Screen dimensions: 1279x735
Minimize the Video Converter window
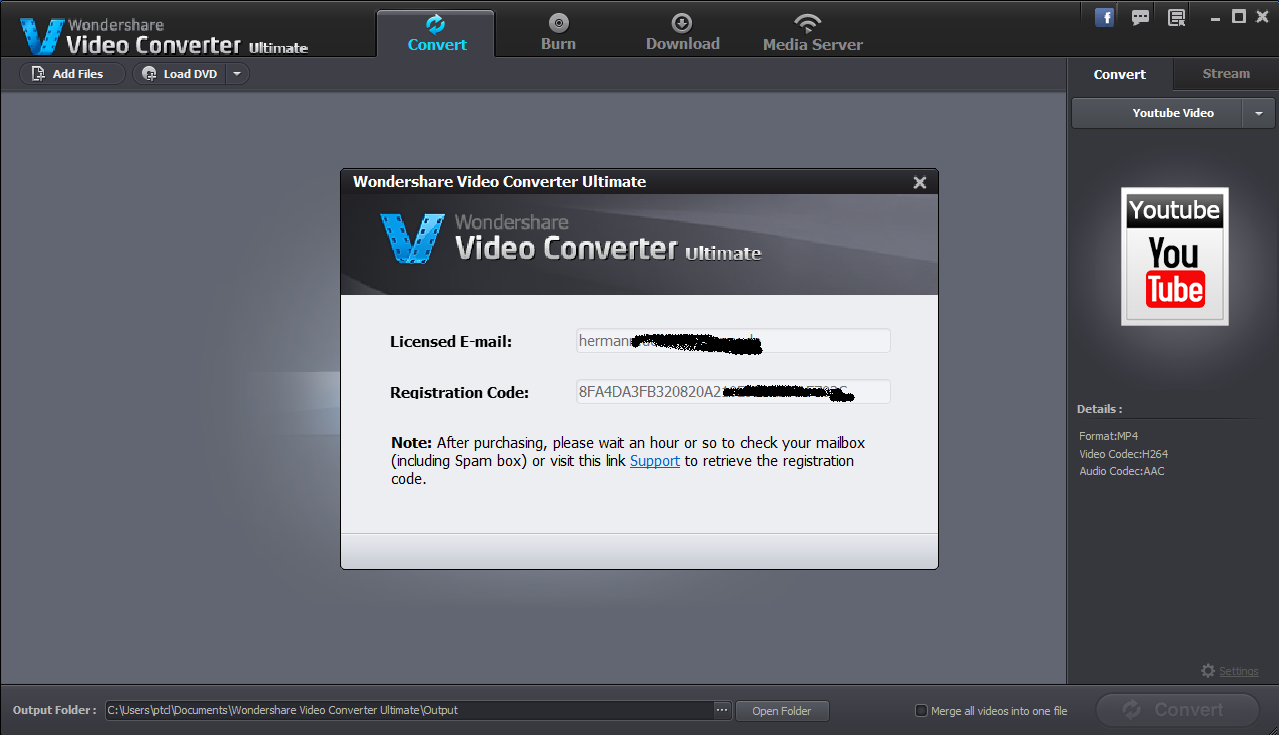click(1215, 17)
